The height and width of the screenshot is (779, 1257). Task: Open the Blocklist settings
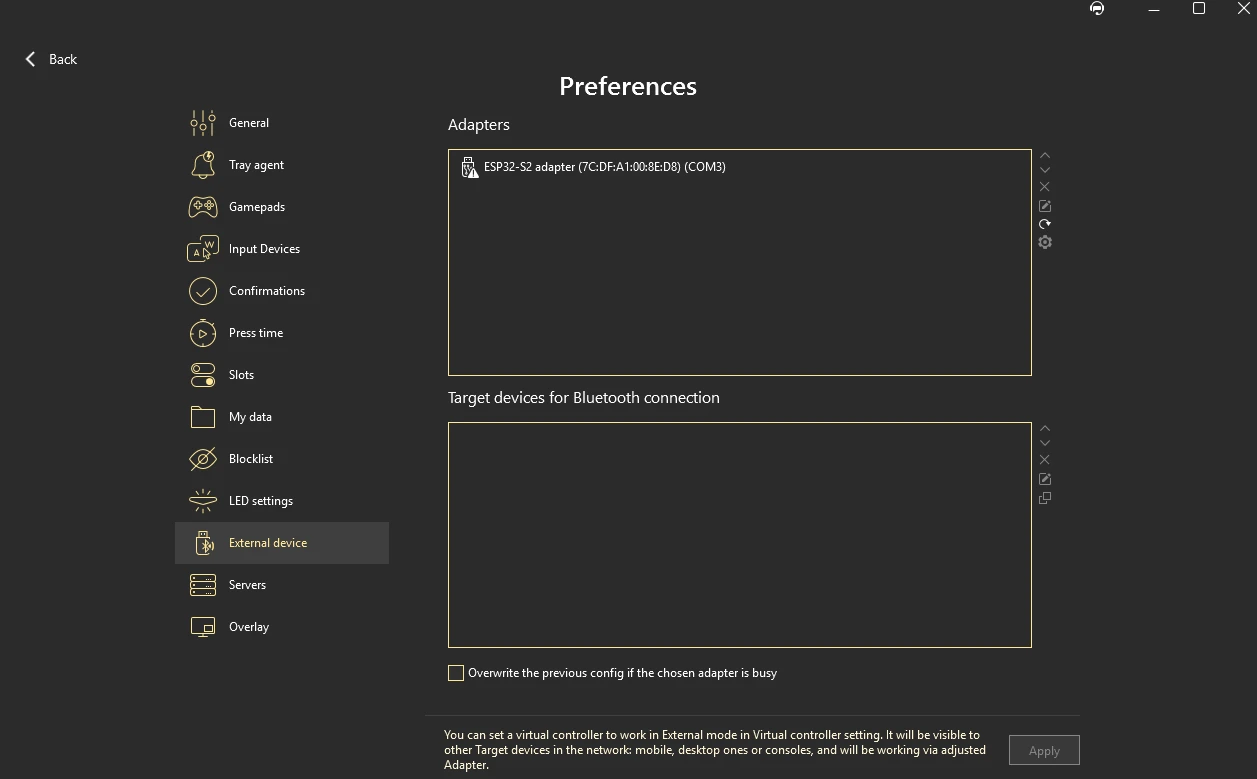281,459
